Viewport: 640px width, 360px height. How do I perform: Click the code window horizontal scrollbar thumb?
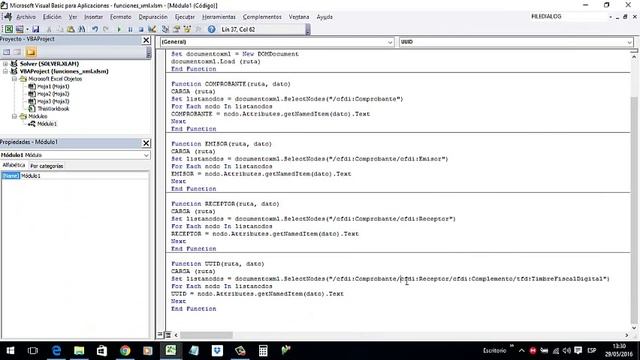tap(207, 335)
